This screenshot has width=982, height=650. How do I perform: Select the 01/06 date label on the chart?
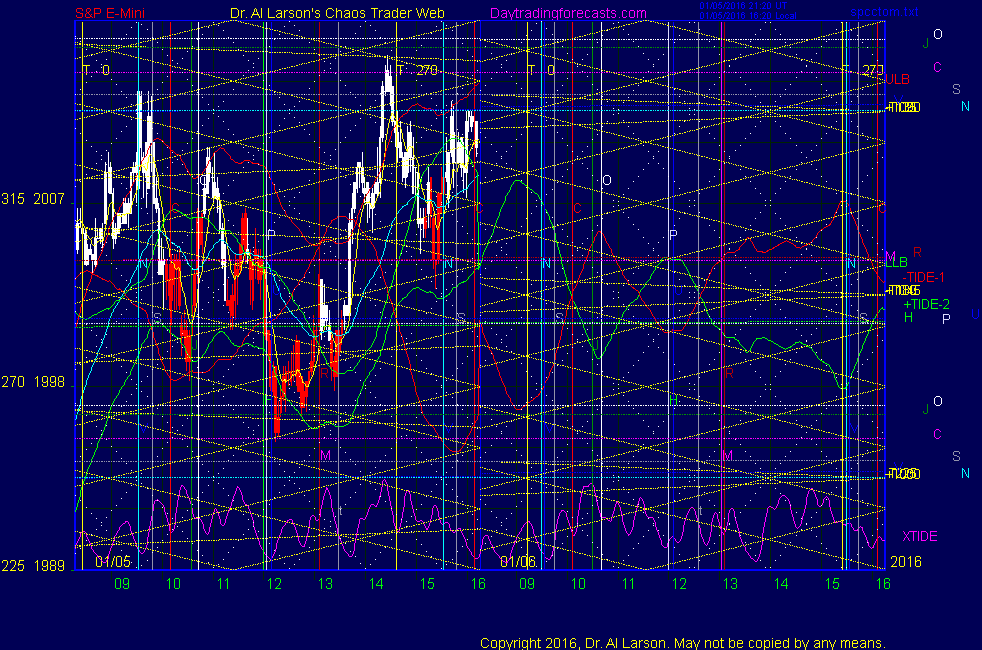click(518, 562)
